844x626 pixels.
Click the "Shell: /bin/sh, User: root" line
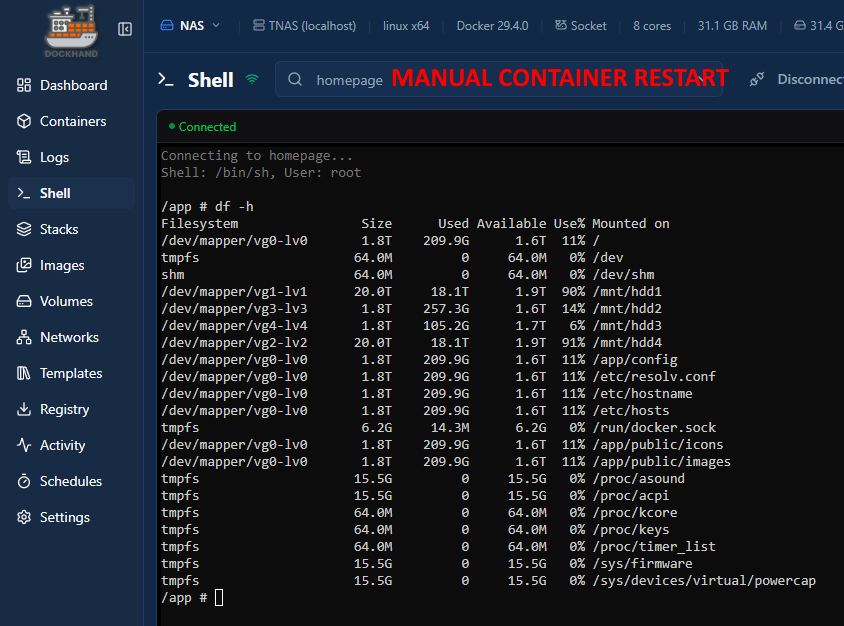[x=261, y=173]
